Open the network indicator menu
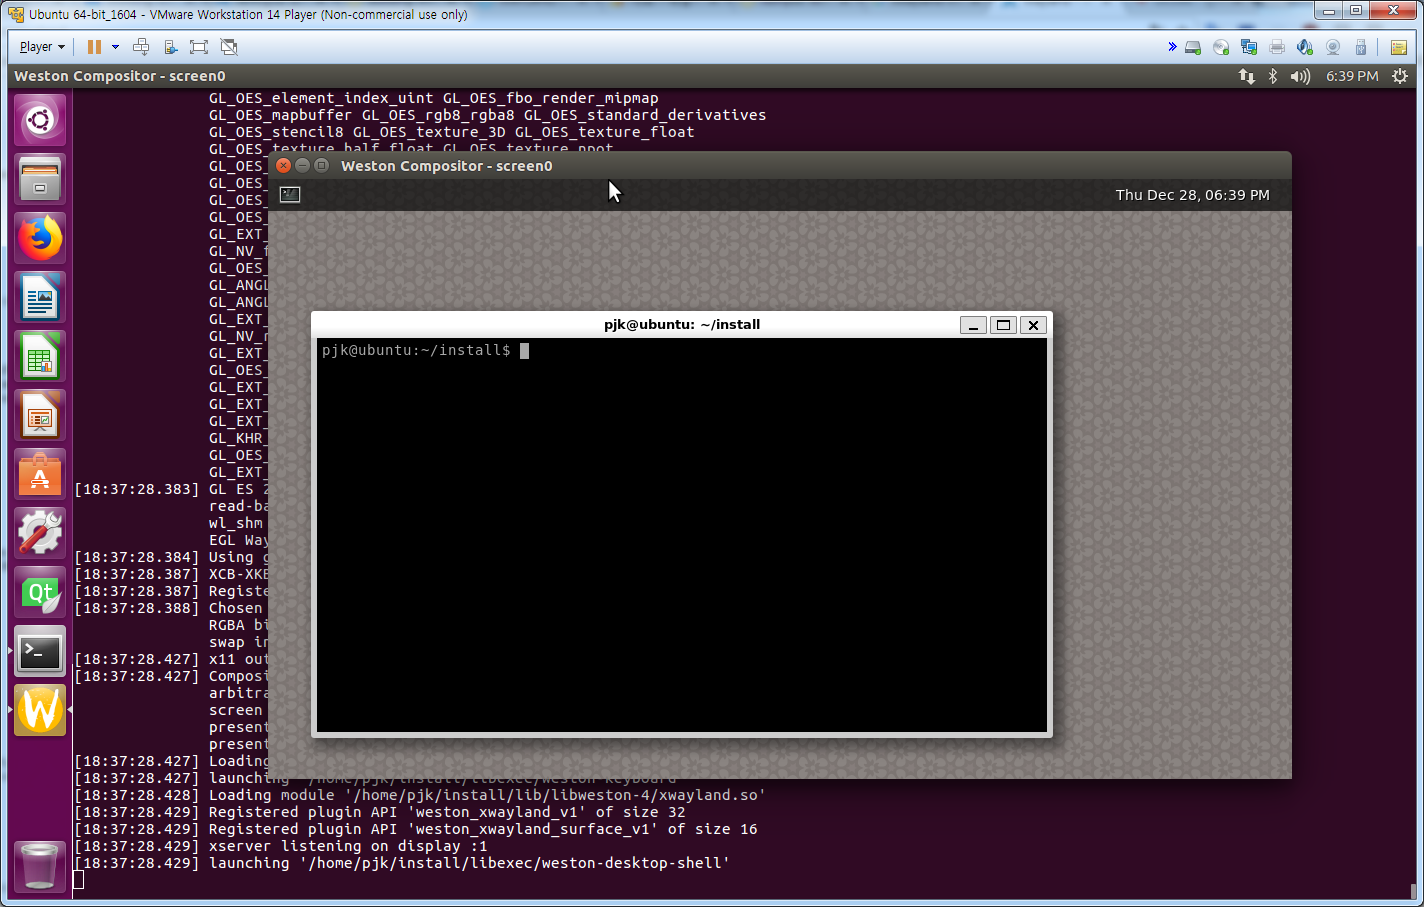Image resolution: width=1424 pixels, height=907 pixels. (1246, 75)
